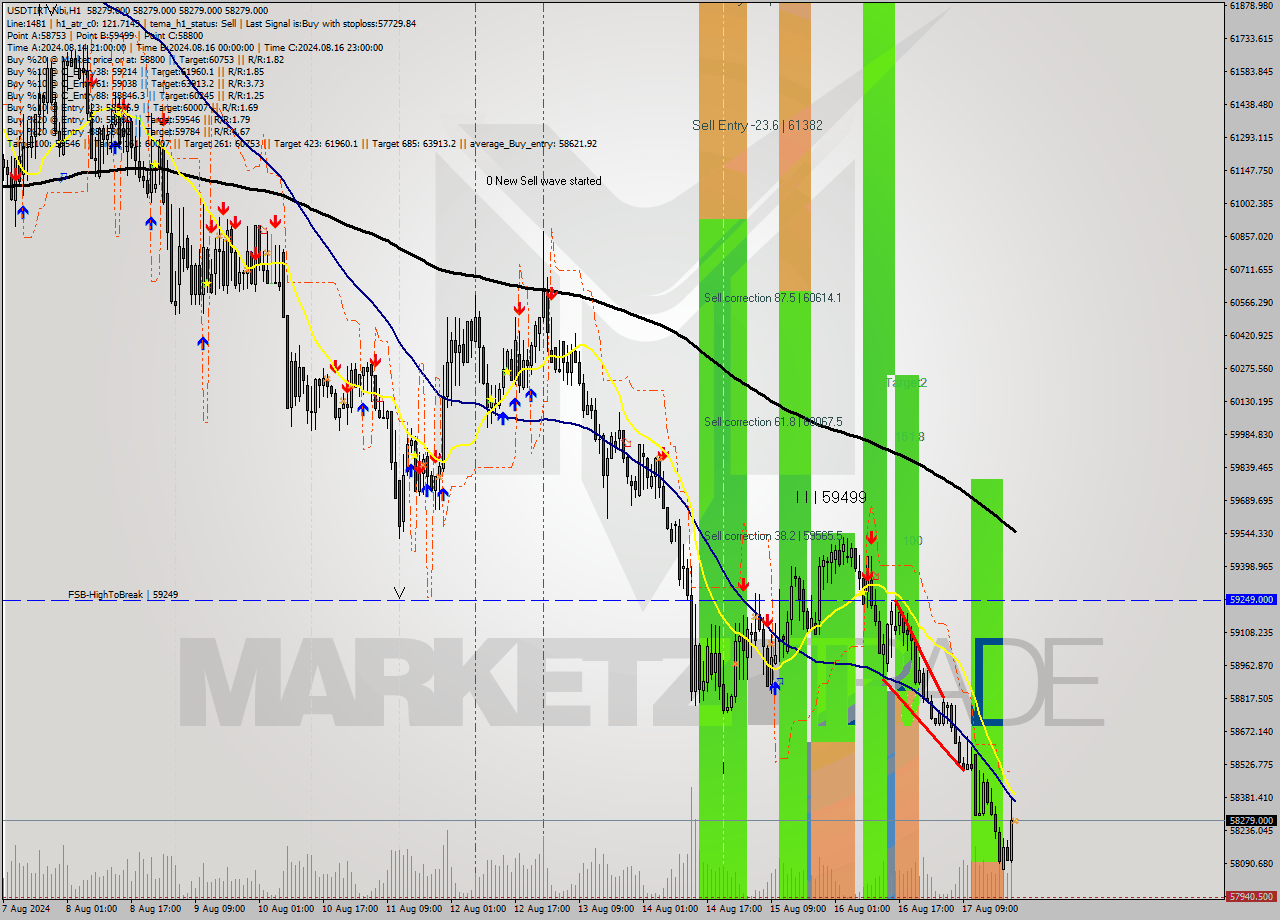
Task: Click the 60275.560 price axis value
Action: [1251, 368]
